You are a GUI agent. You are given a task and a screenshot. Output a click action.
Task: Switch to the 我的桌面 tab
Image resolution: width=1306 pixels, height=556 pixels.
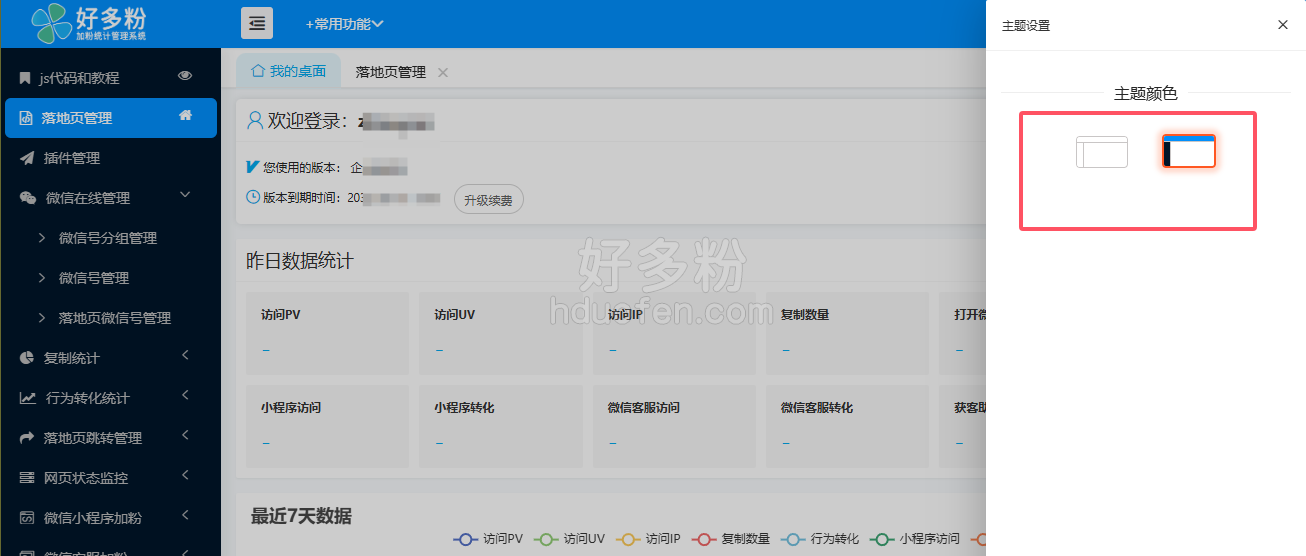pos(288,71)
